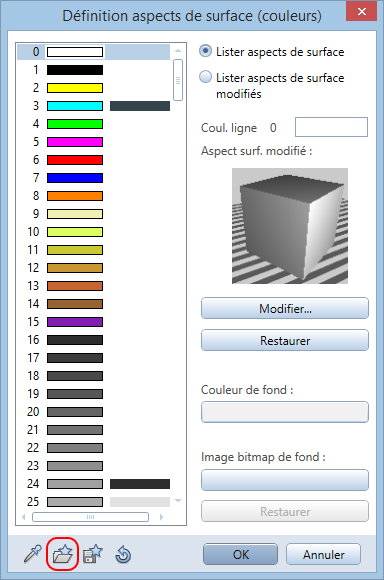
Task: Close the surface definition dialog
Action: click(362, 11)
